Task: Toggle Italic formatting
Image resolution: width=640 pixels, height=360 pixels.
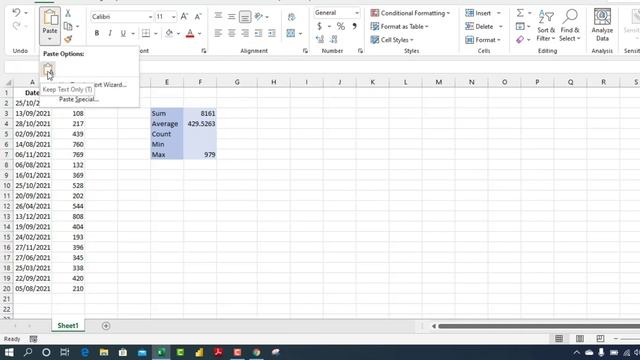Action: point(110,33)
